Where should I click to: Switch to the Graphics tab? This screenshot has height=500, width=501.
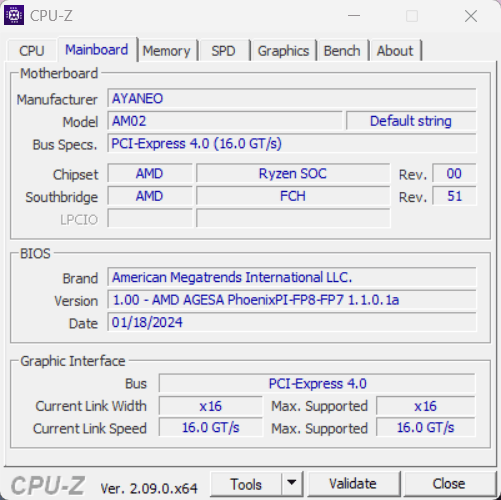284,51
